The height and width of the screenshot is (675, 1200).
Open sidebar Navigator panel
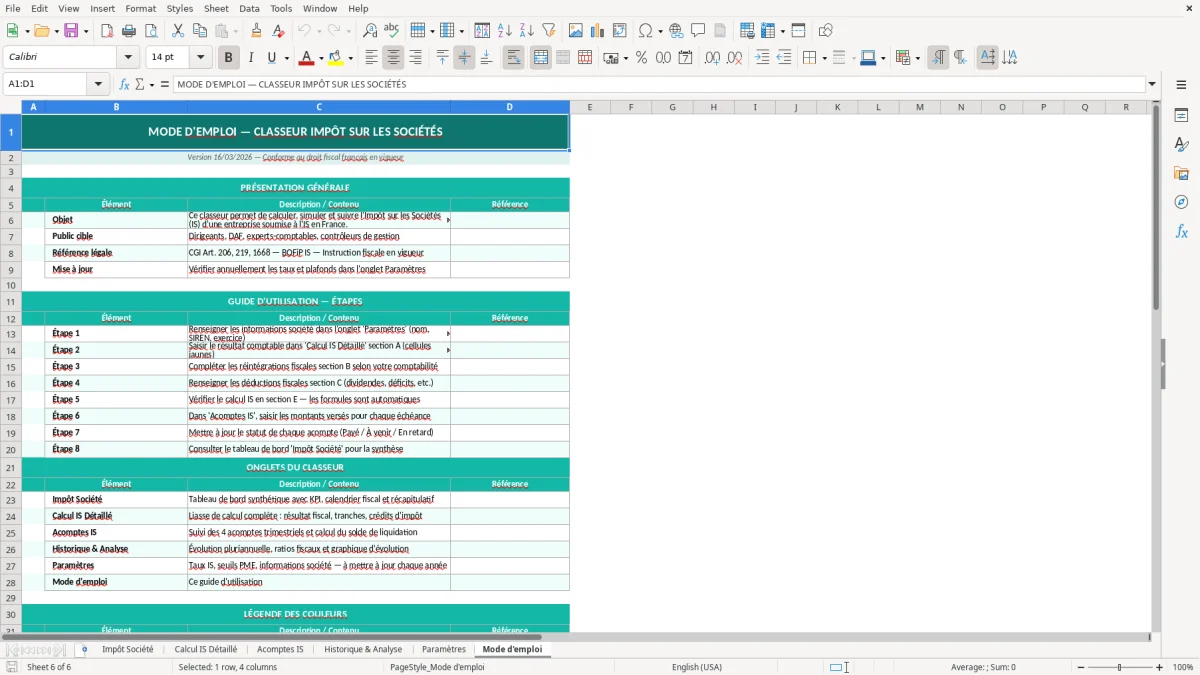[x=1181, y=202]
